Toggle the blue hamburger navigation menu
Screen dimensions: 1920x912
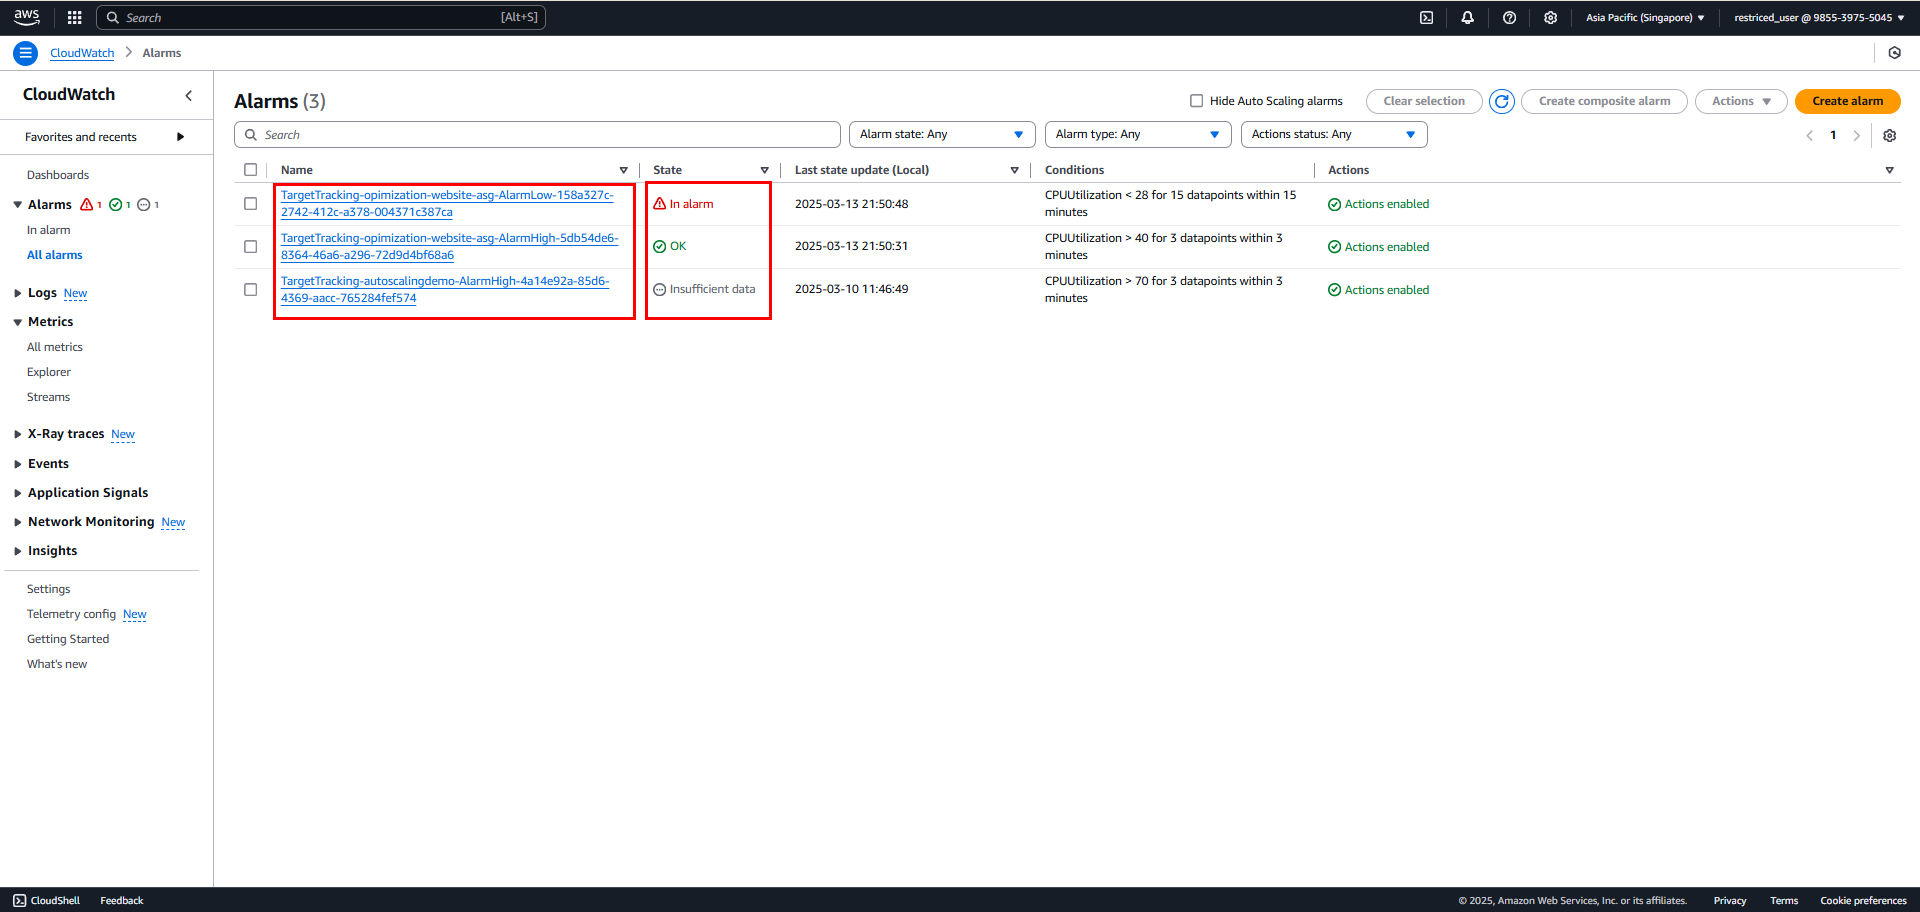(25, 53)
